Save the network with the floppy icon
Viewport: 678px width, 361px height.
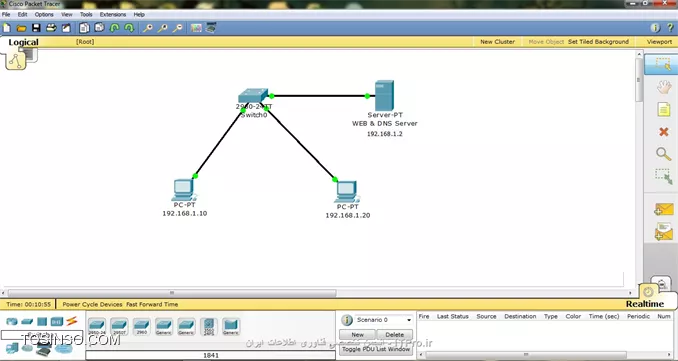pyautogui.click(x=36, y=28)
